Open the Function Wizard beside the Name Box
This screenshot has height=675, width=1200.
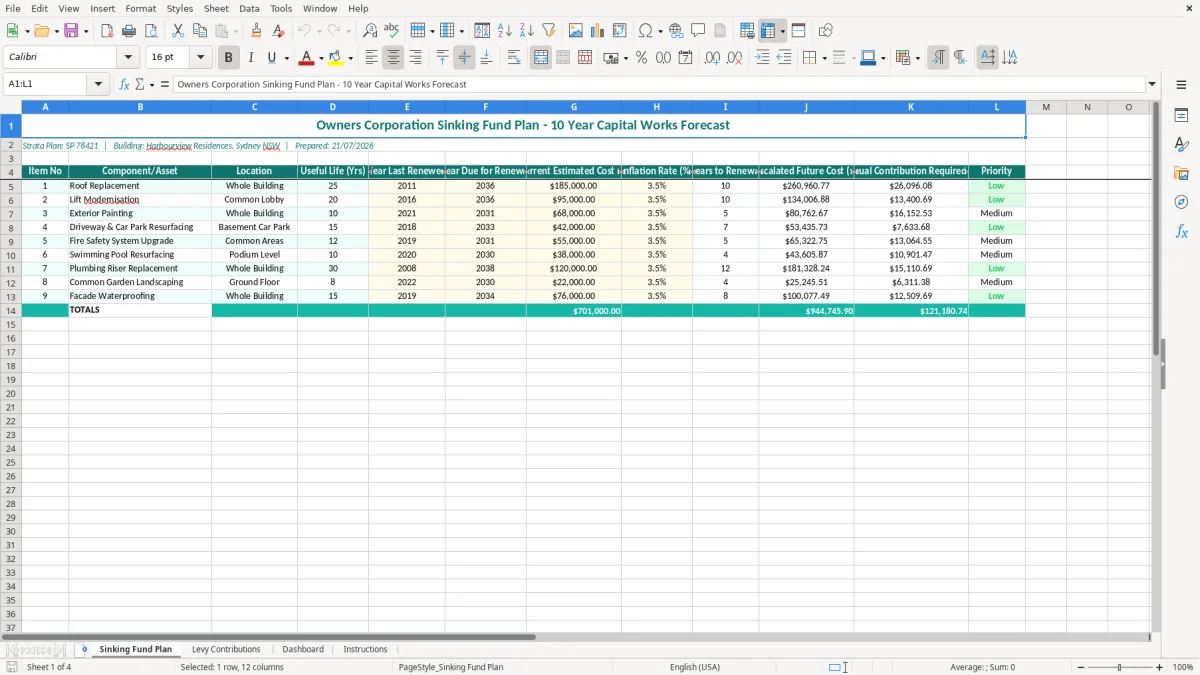click(124, 85)
